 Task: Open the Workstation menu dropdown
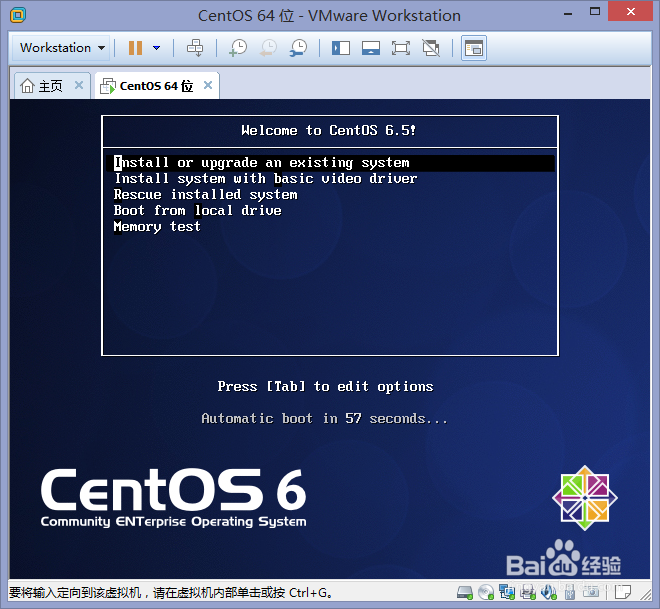click(x=61, y=48)
